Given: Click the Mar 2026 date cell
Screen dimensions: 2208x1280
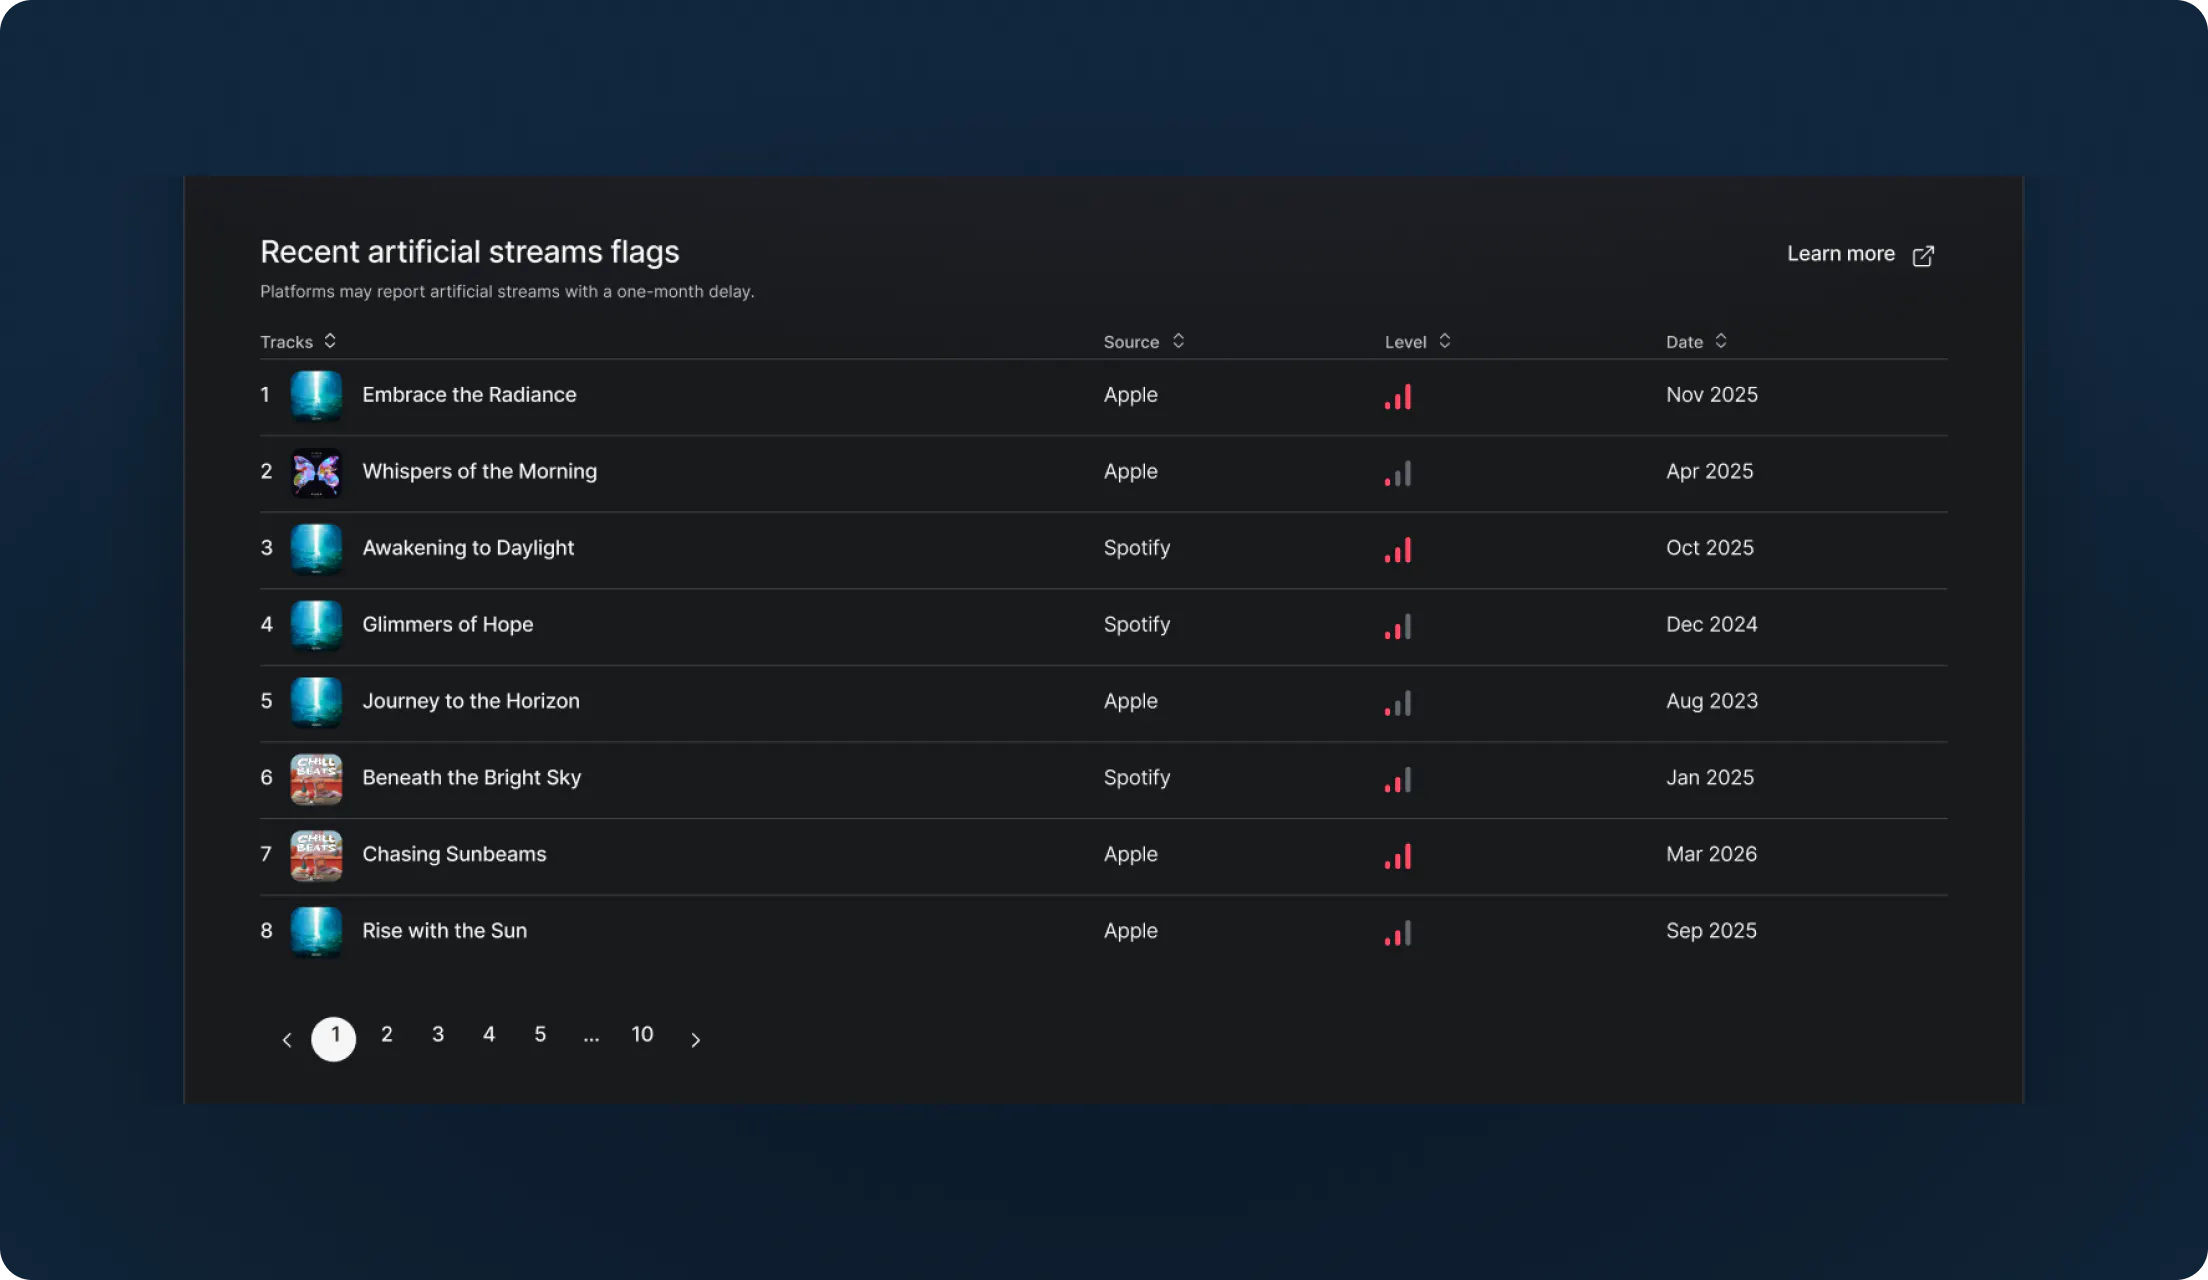Looking at the screenshot, I should click(x=1711, y=854).
